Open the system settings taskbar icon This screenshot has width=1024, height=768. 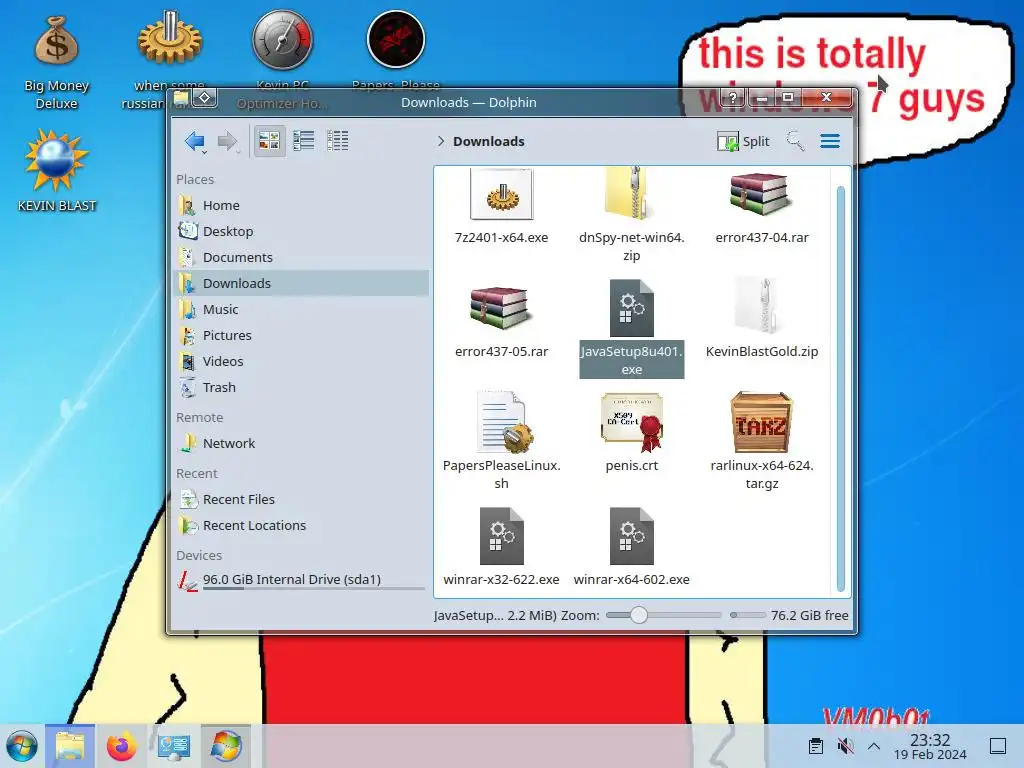[174, 746]
